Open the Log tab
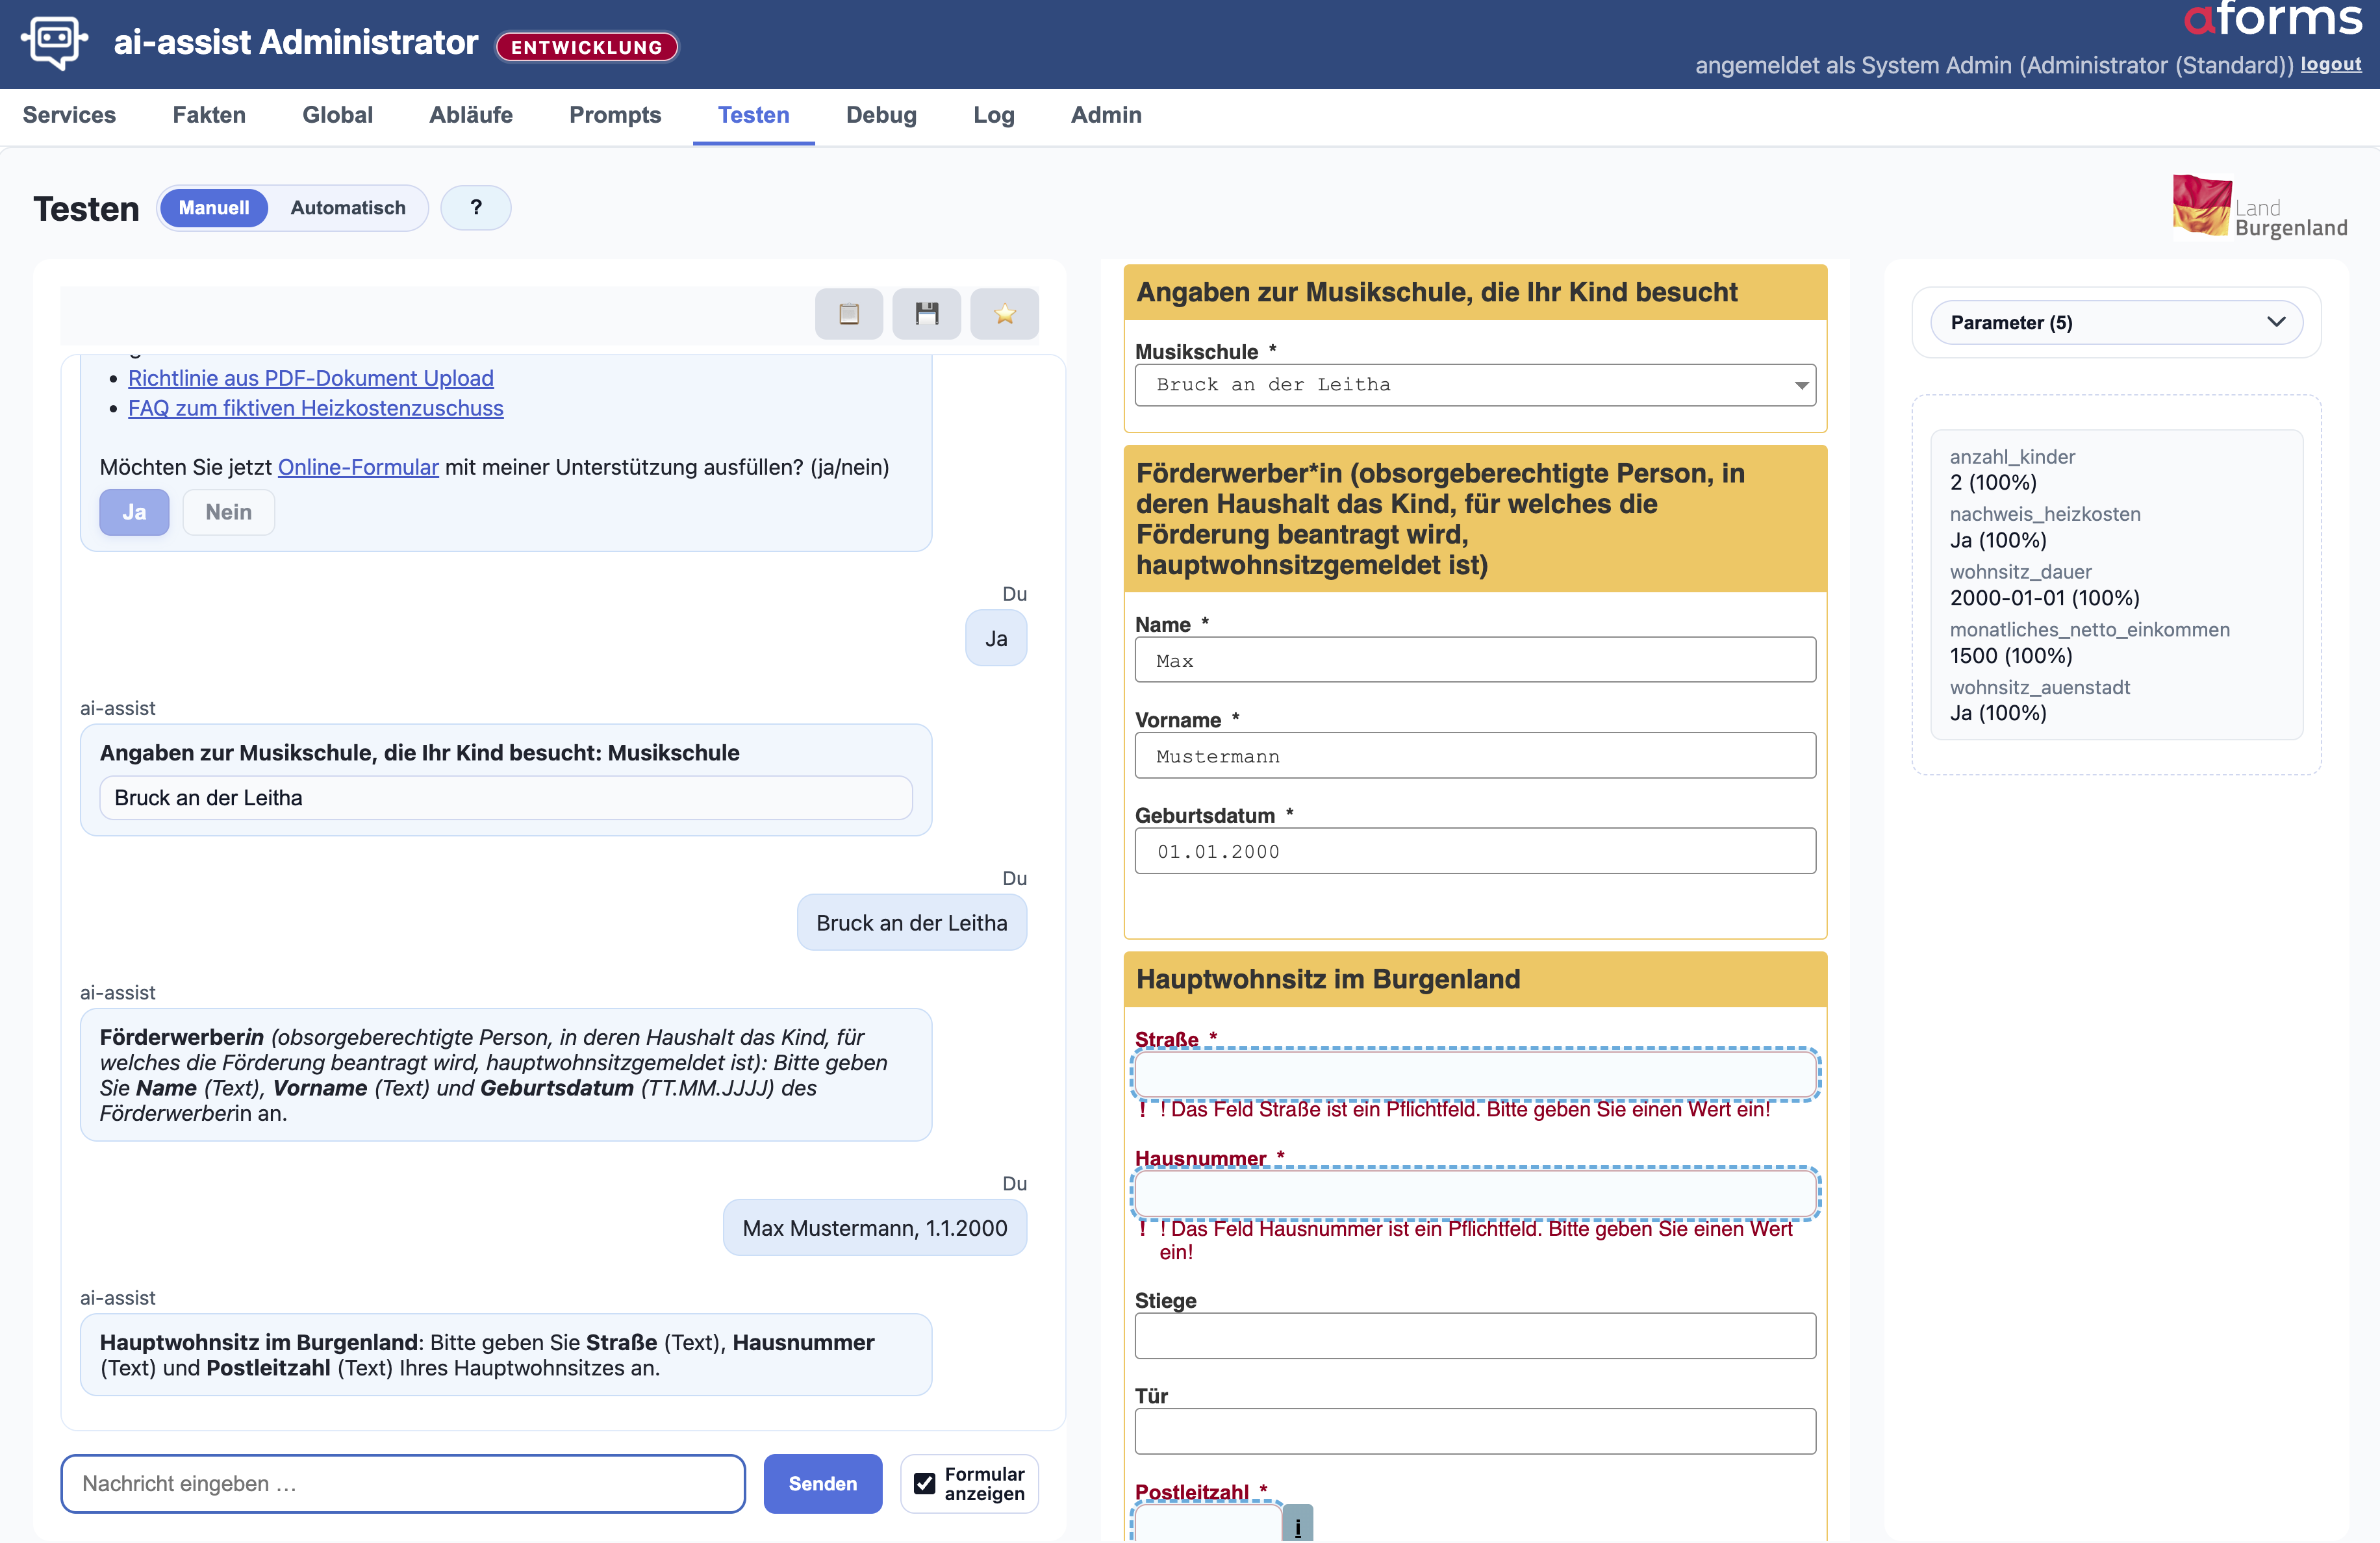The height and width of the screenshot is (1543, 2380). tap(993, 115)
